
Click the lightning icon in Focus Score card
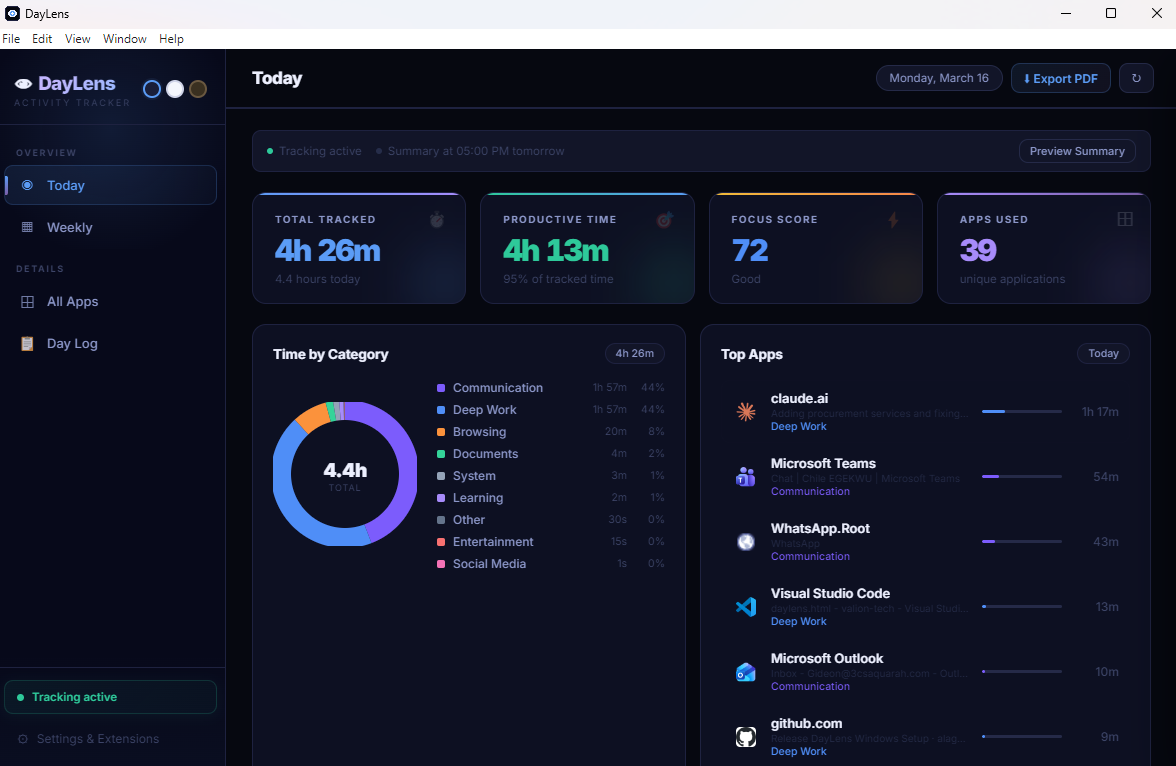click(892, 220)
